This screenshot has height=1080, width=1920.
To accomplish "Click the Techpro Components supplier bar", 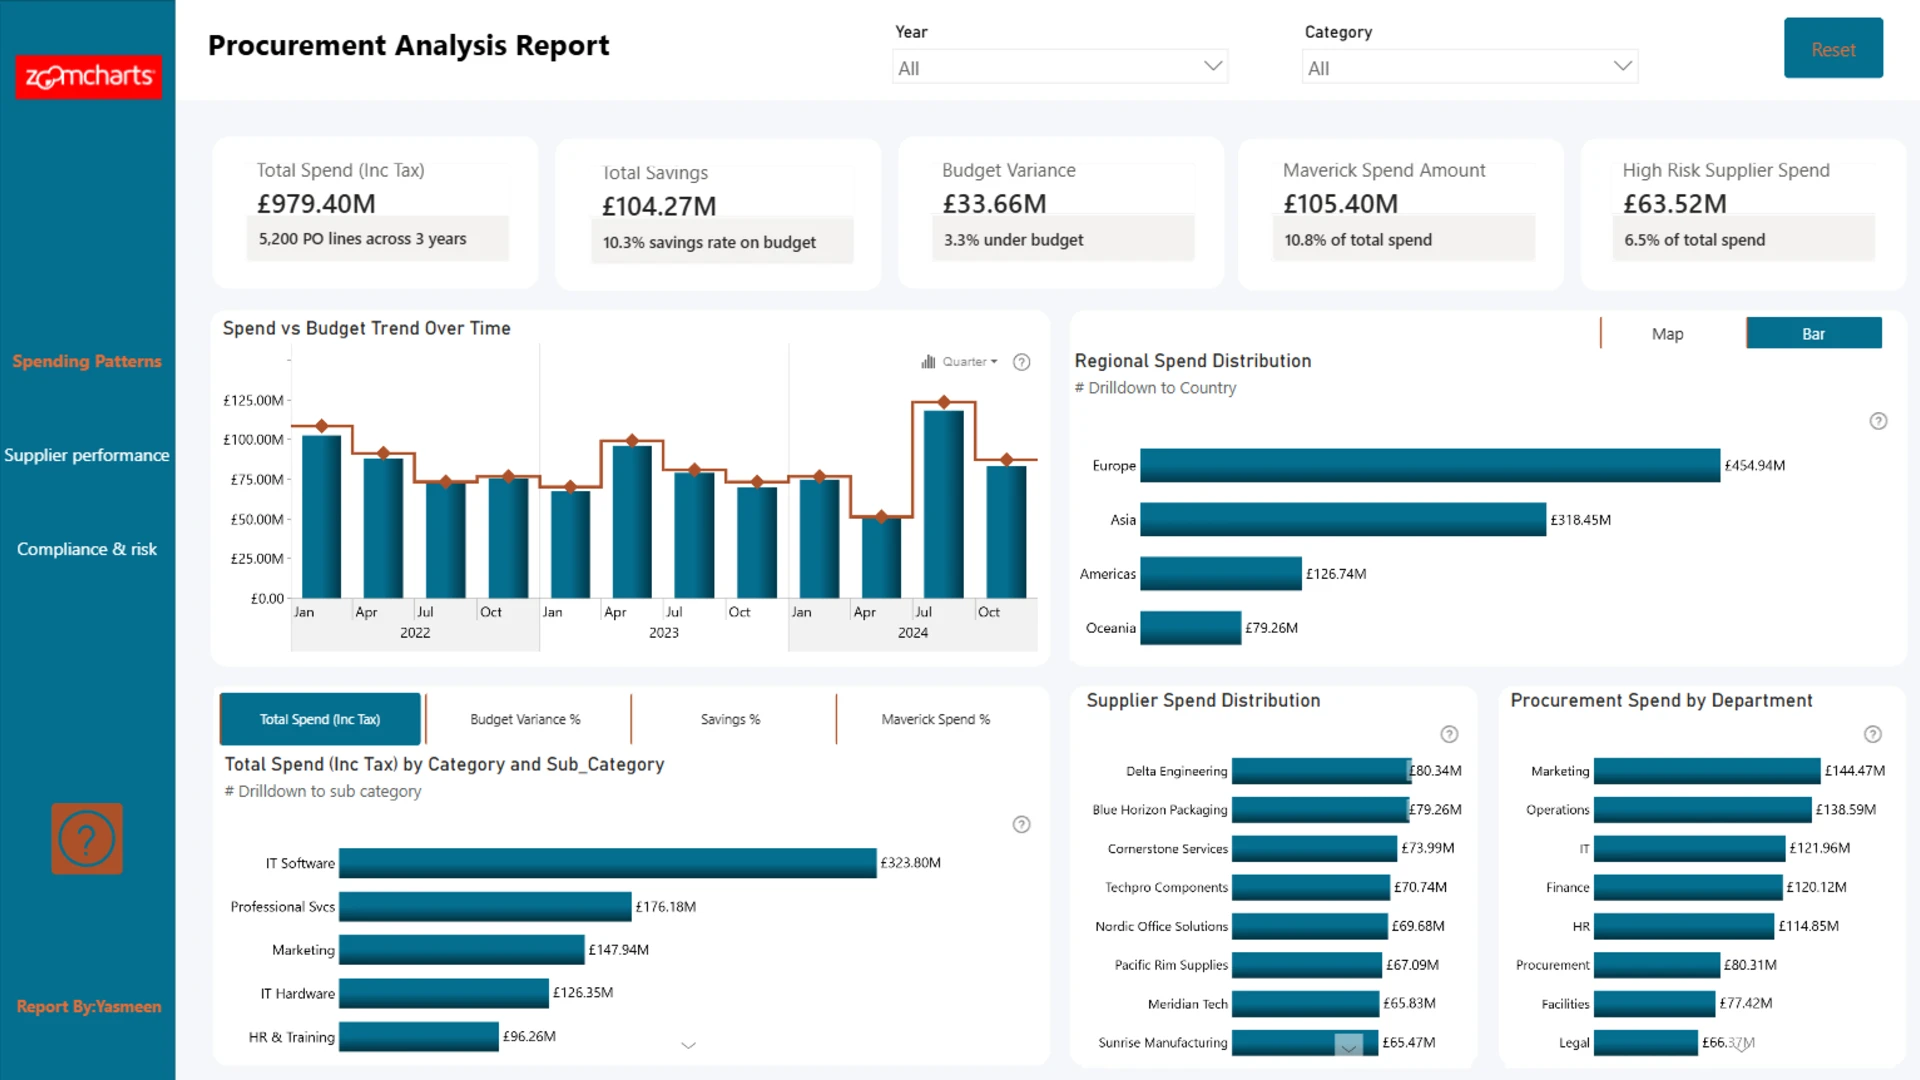I will [1311, 887].
